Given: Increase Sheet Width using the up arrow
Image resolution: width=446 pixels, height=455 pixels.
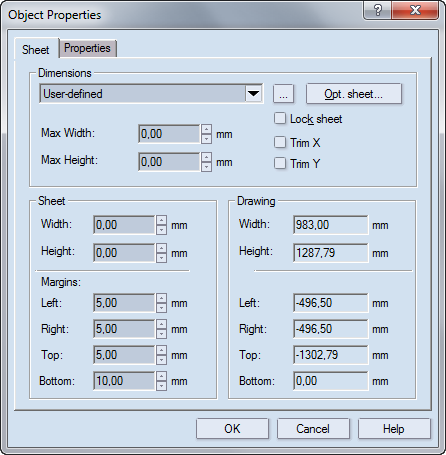Looking at the screenshot, I should pos(162,220).
